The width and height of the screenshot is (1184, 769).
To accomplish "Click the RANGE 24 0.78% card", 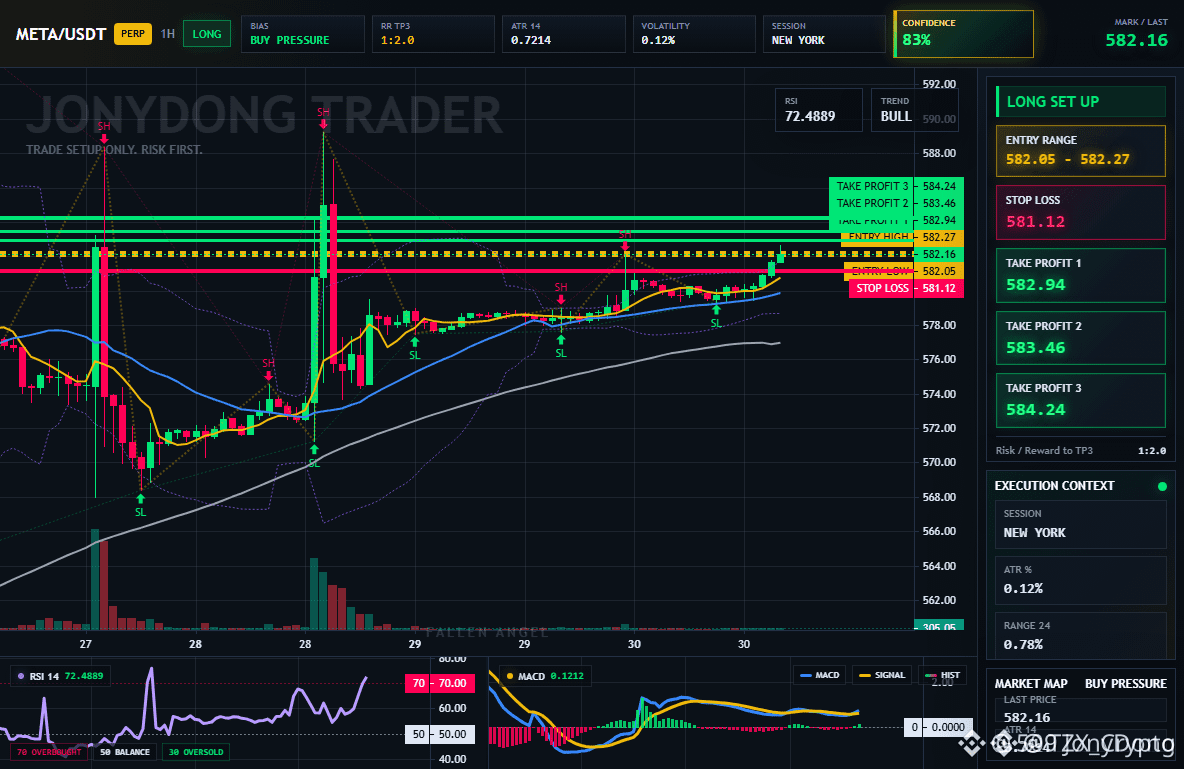I will [x=1081, y=635].
